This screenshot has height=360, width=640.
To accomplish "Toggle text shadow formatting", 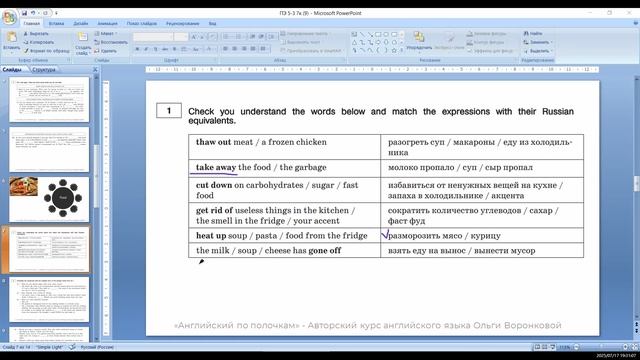I will pos(174,49).
